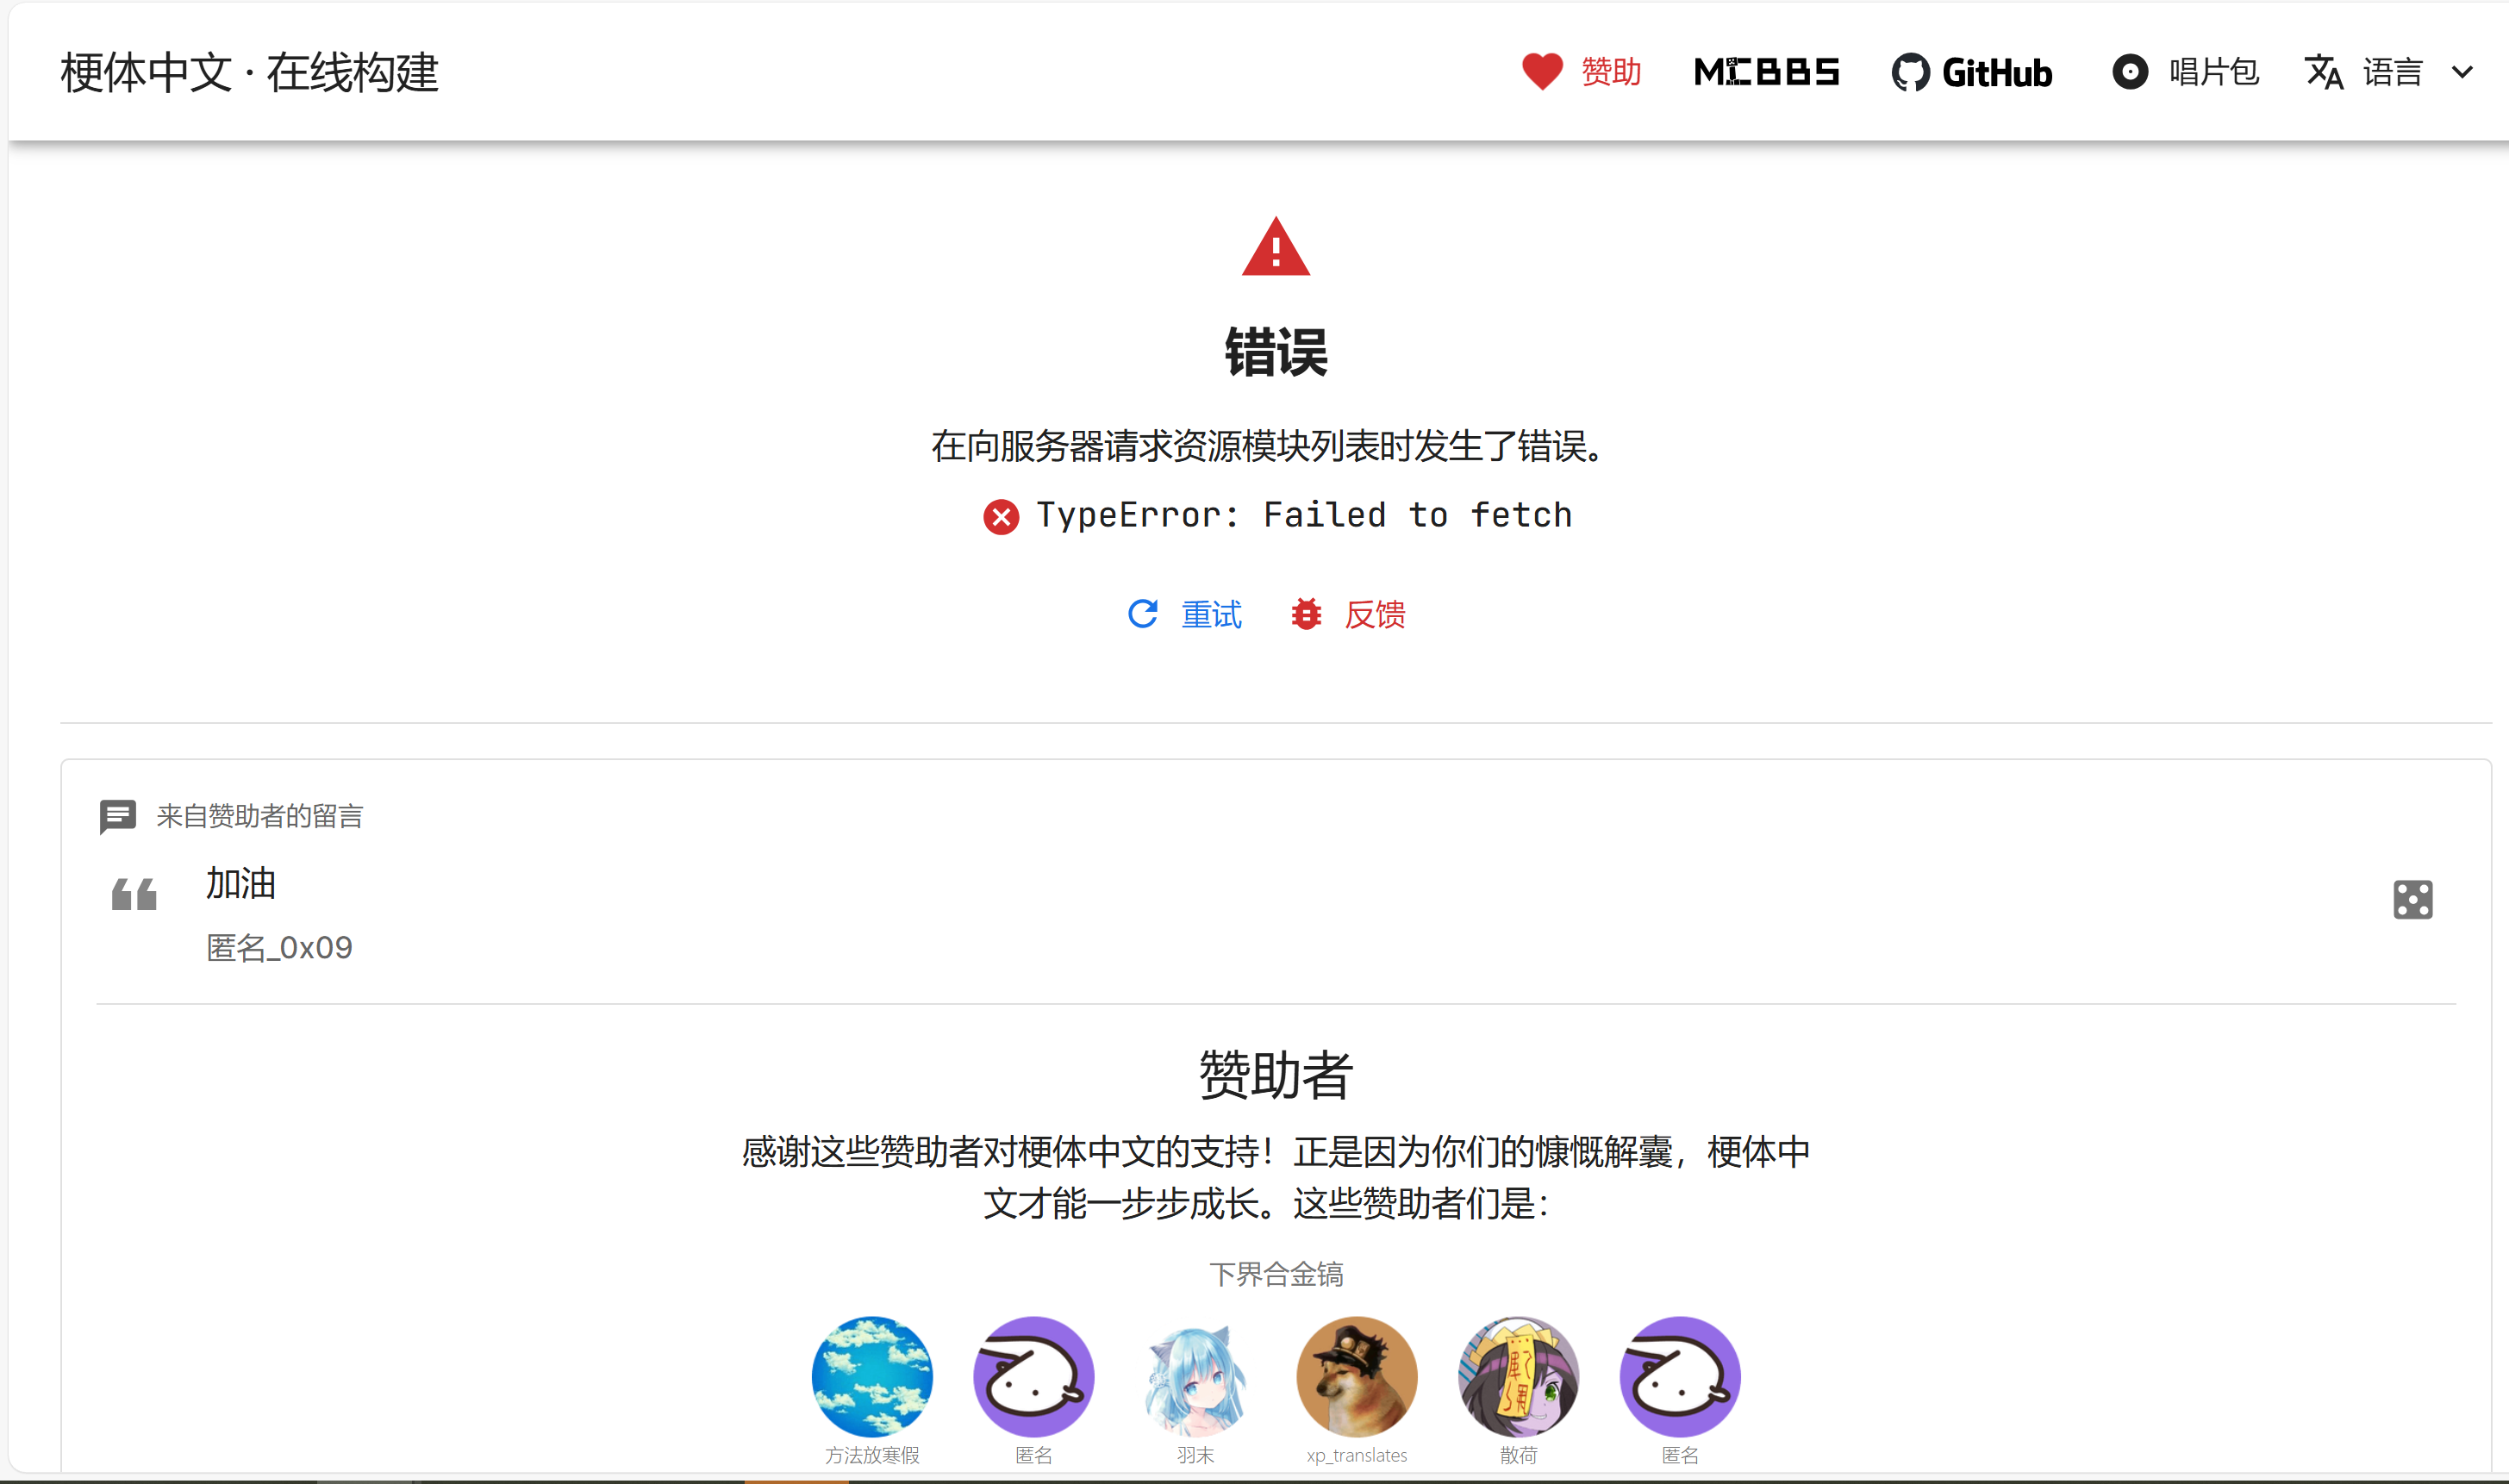
Task: Click the dice icon to randomize message
Action: coord(2412,899)
